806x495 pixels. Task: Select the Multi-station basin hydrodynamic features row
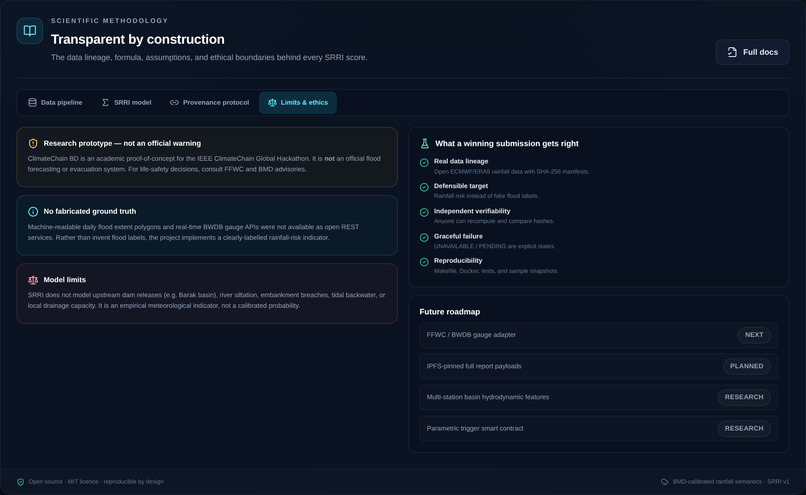pos(598,397)
